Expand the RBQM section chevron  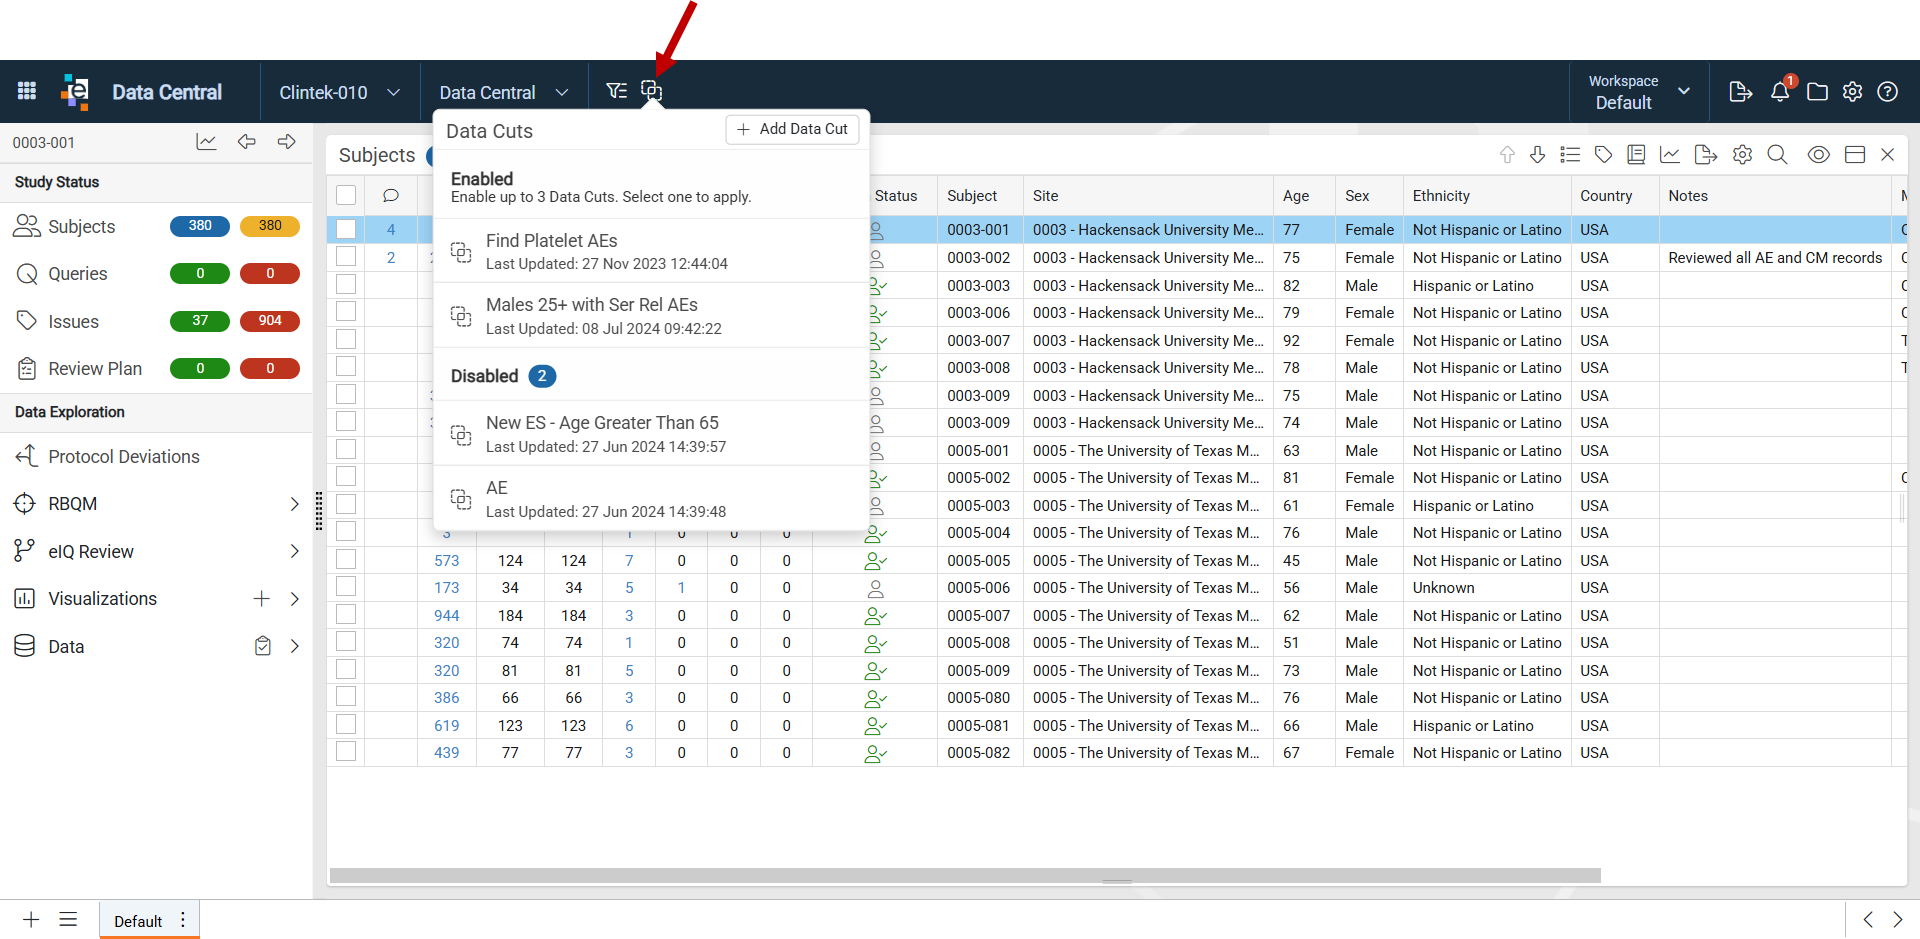(x=294, y=504)
